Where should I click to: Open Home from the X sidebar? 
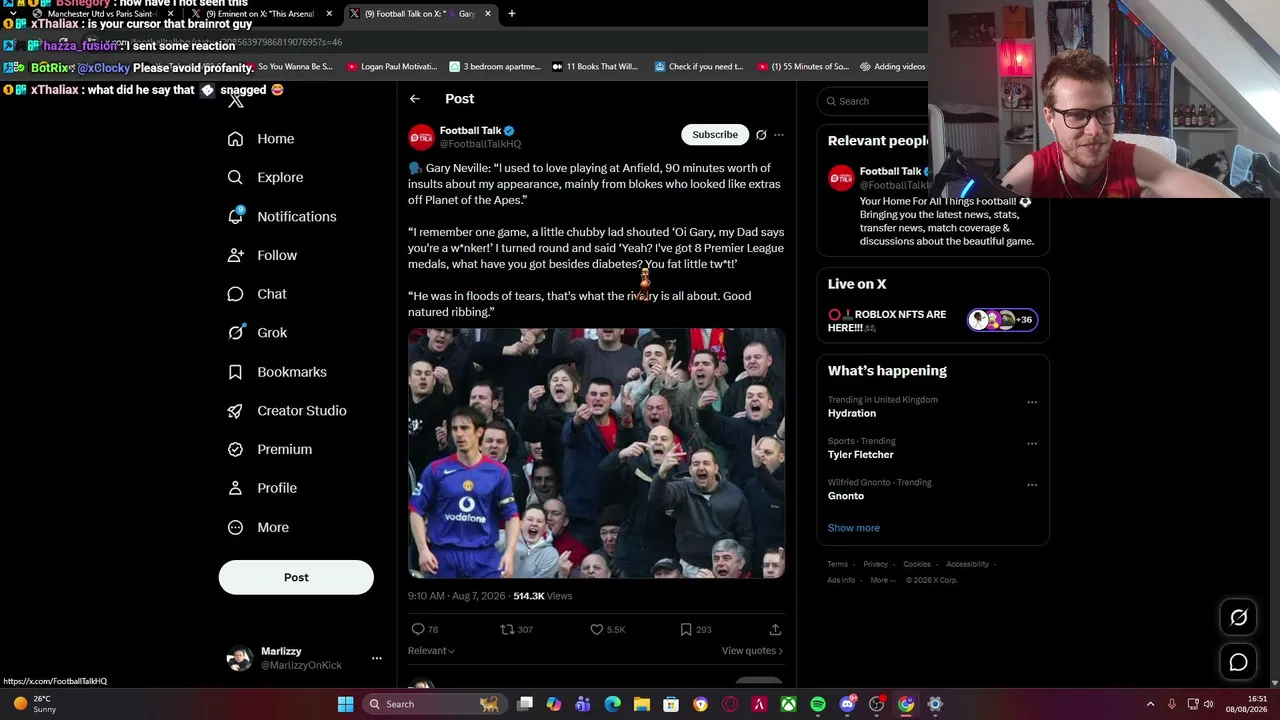click(261, 139)
